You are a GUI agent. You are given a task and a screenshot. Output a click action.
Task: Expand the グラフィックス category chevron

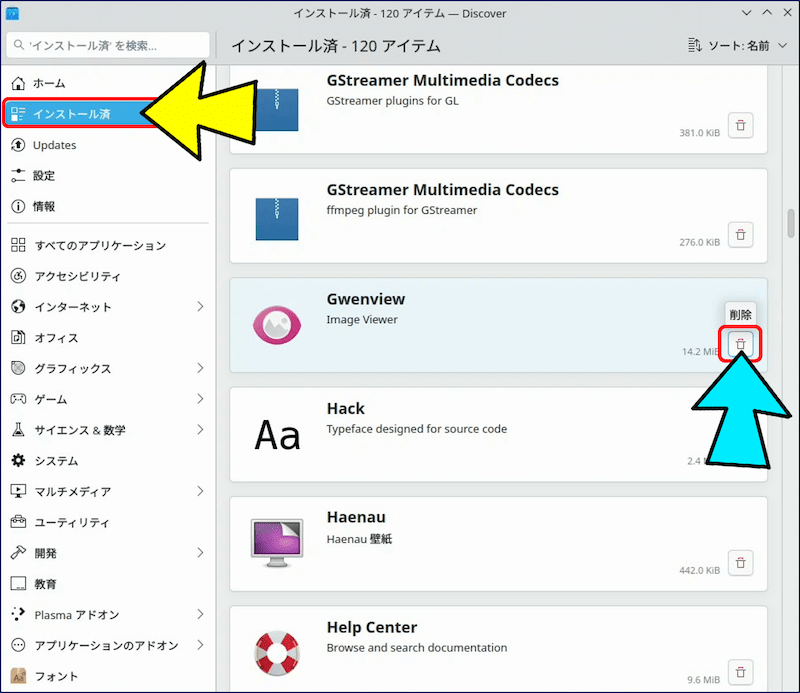pos(200,369)
